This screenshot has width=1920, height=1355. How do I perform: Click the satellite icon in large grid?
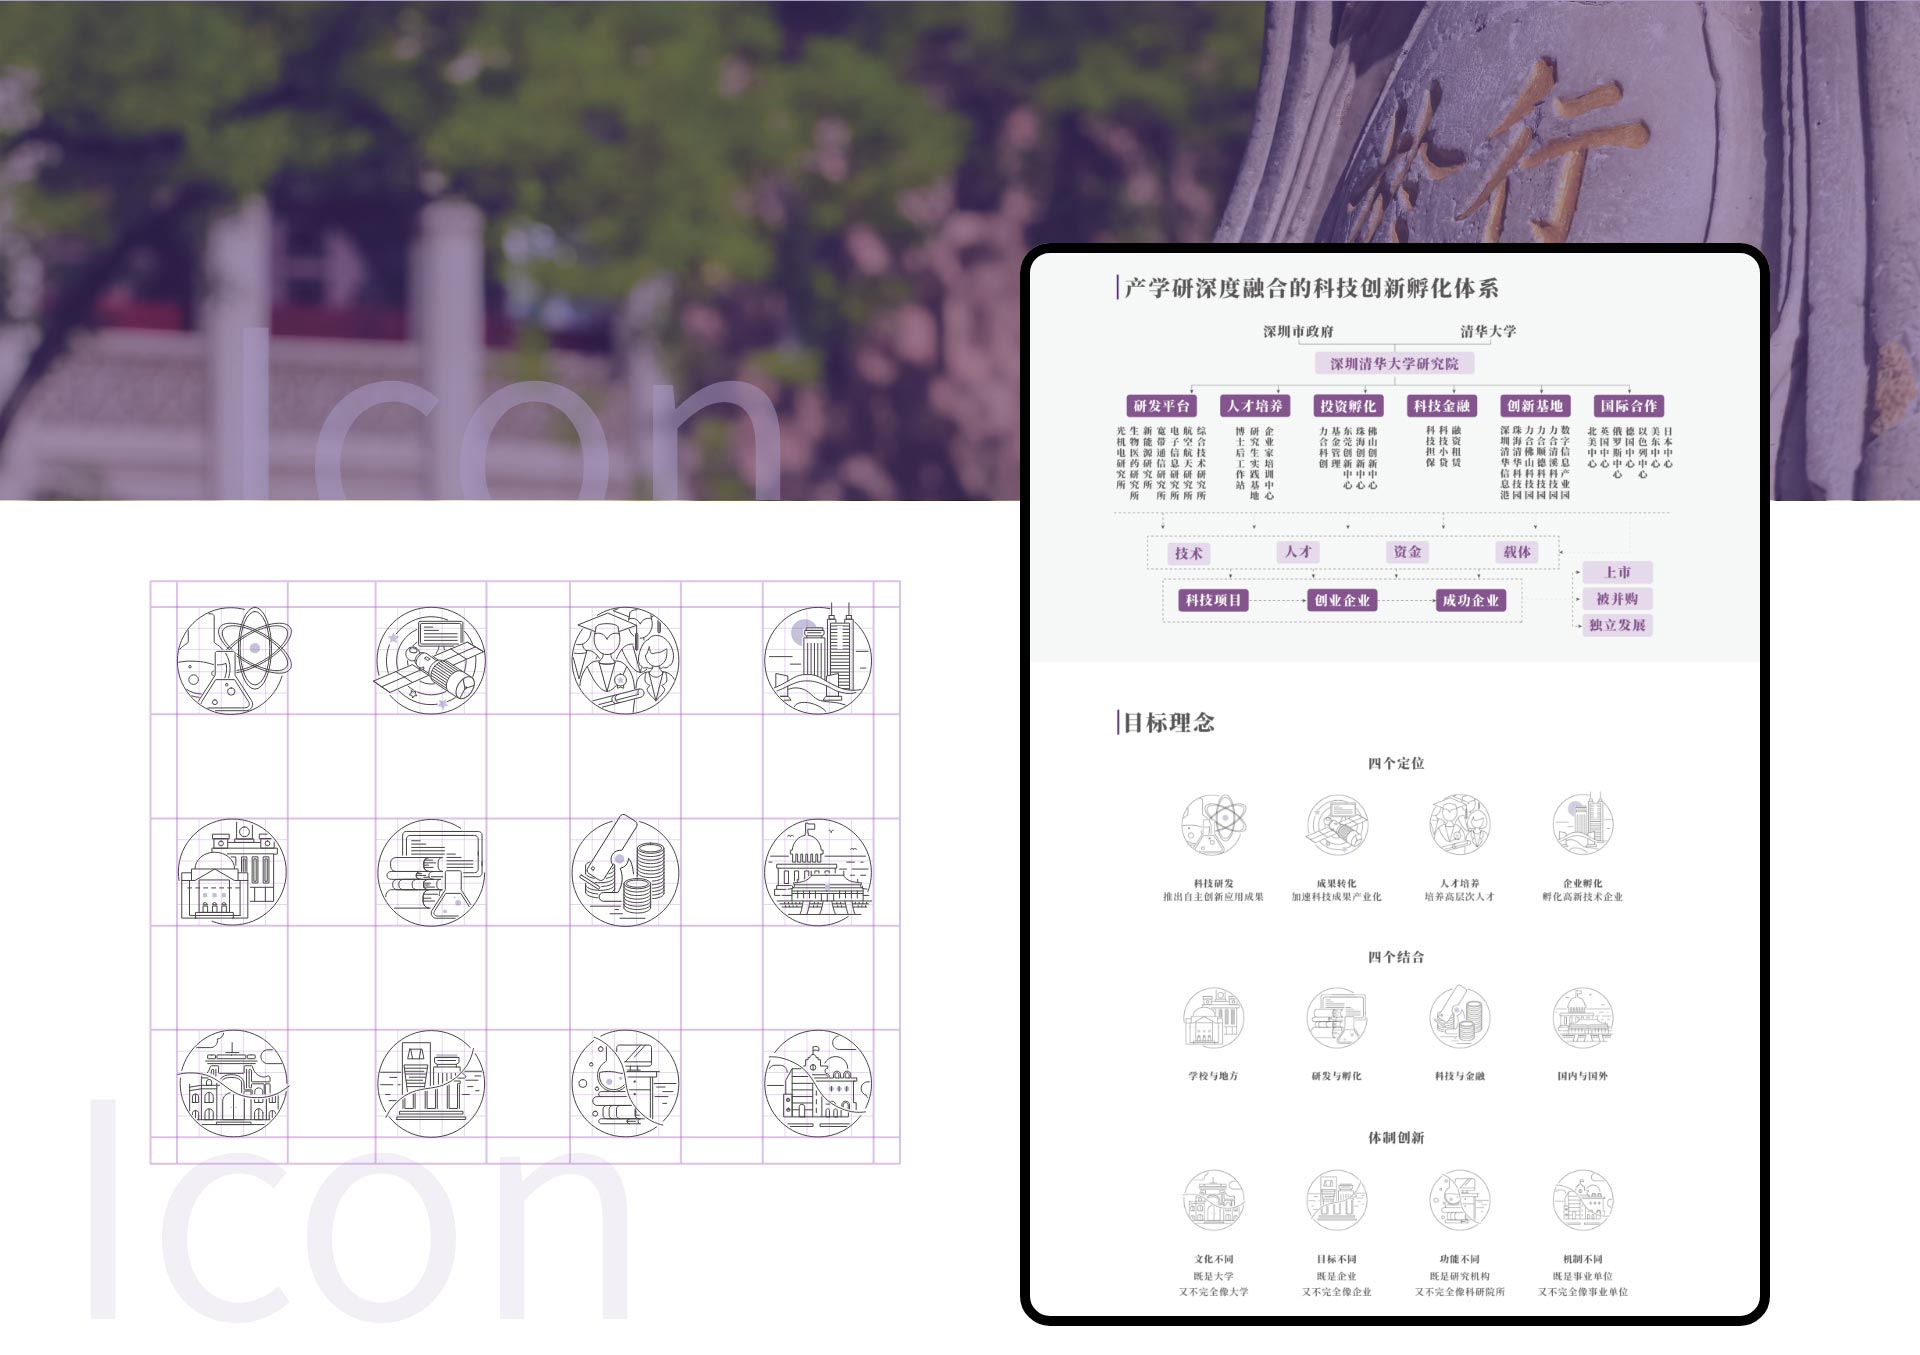tap(430, 660)
